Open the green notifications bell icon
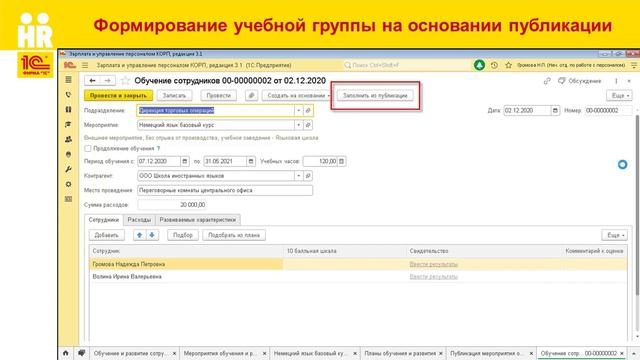The width and height of the screenshot is (640, 360). click(x=479, y=65)
